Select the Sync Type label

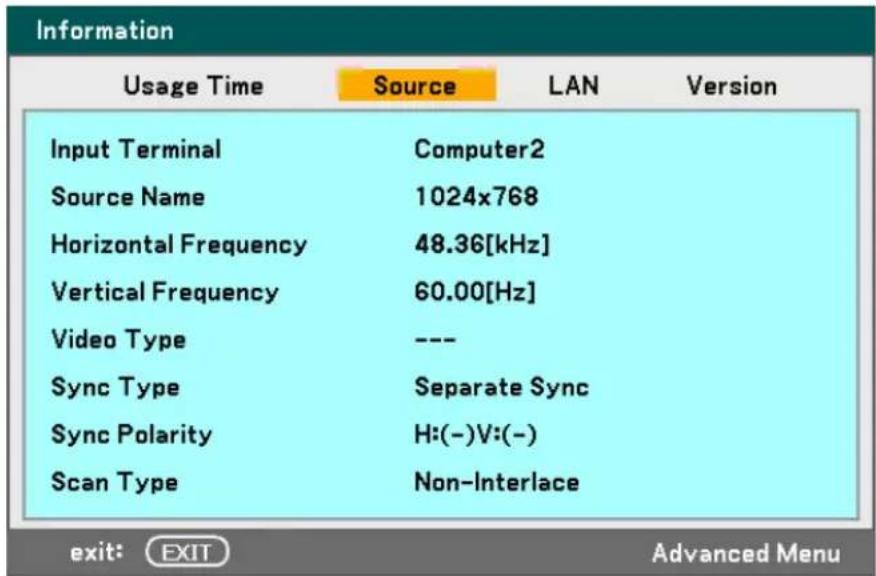tap(115, 387)
